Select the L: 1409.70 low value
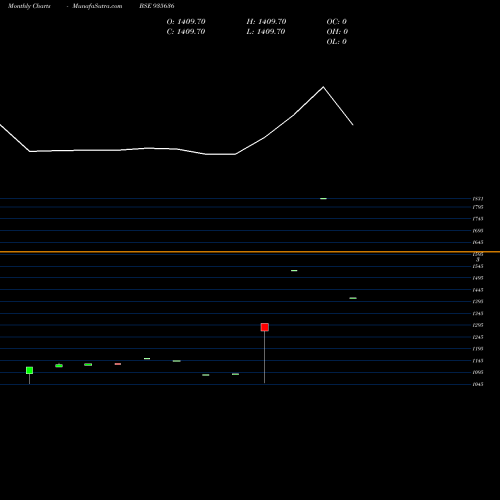The width and height of the screenshot is (500, 500). tap(266, 32)
